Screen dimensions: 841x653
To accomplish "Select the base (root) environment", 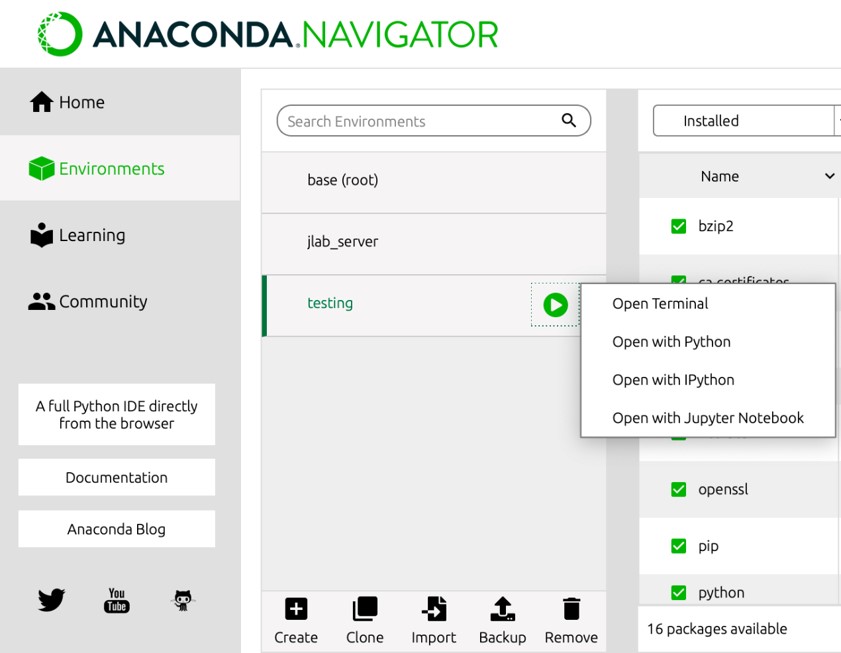I will [434, 182].
